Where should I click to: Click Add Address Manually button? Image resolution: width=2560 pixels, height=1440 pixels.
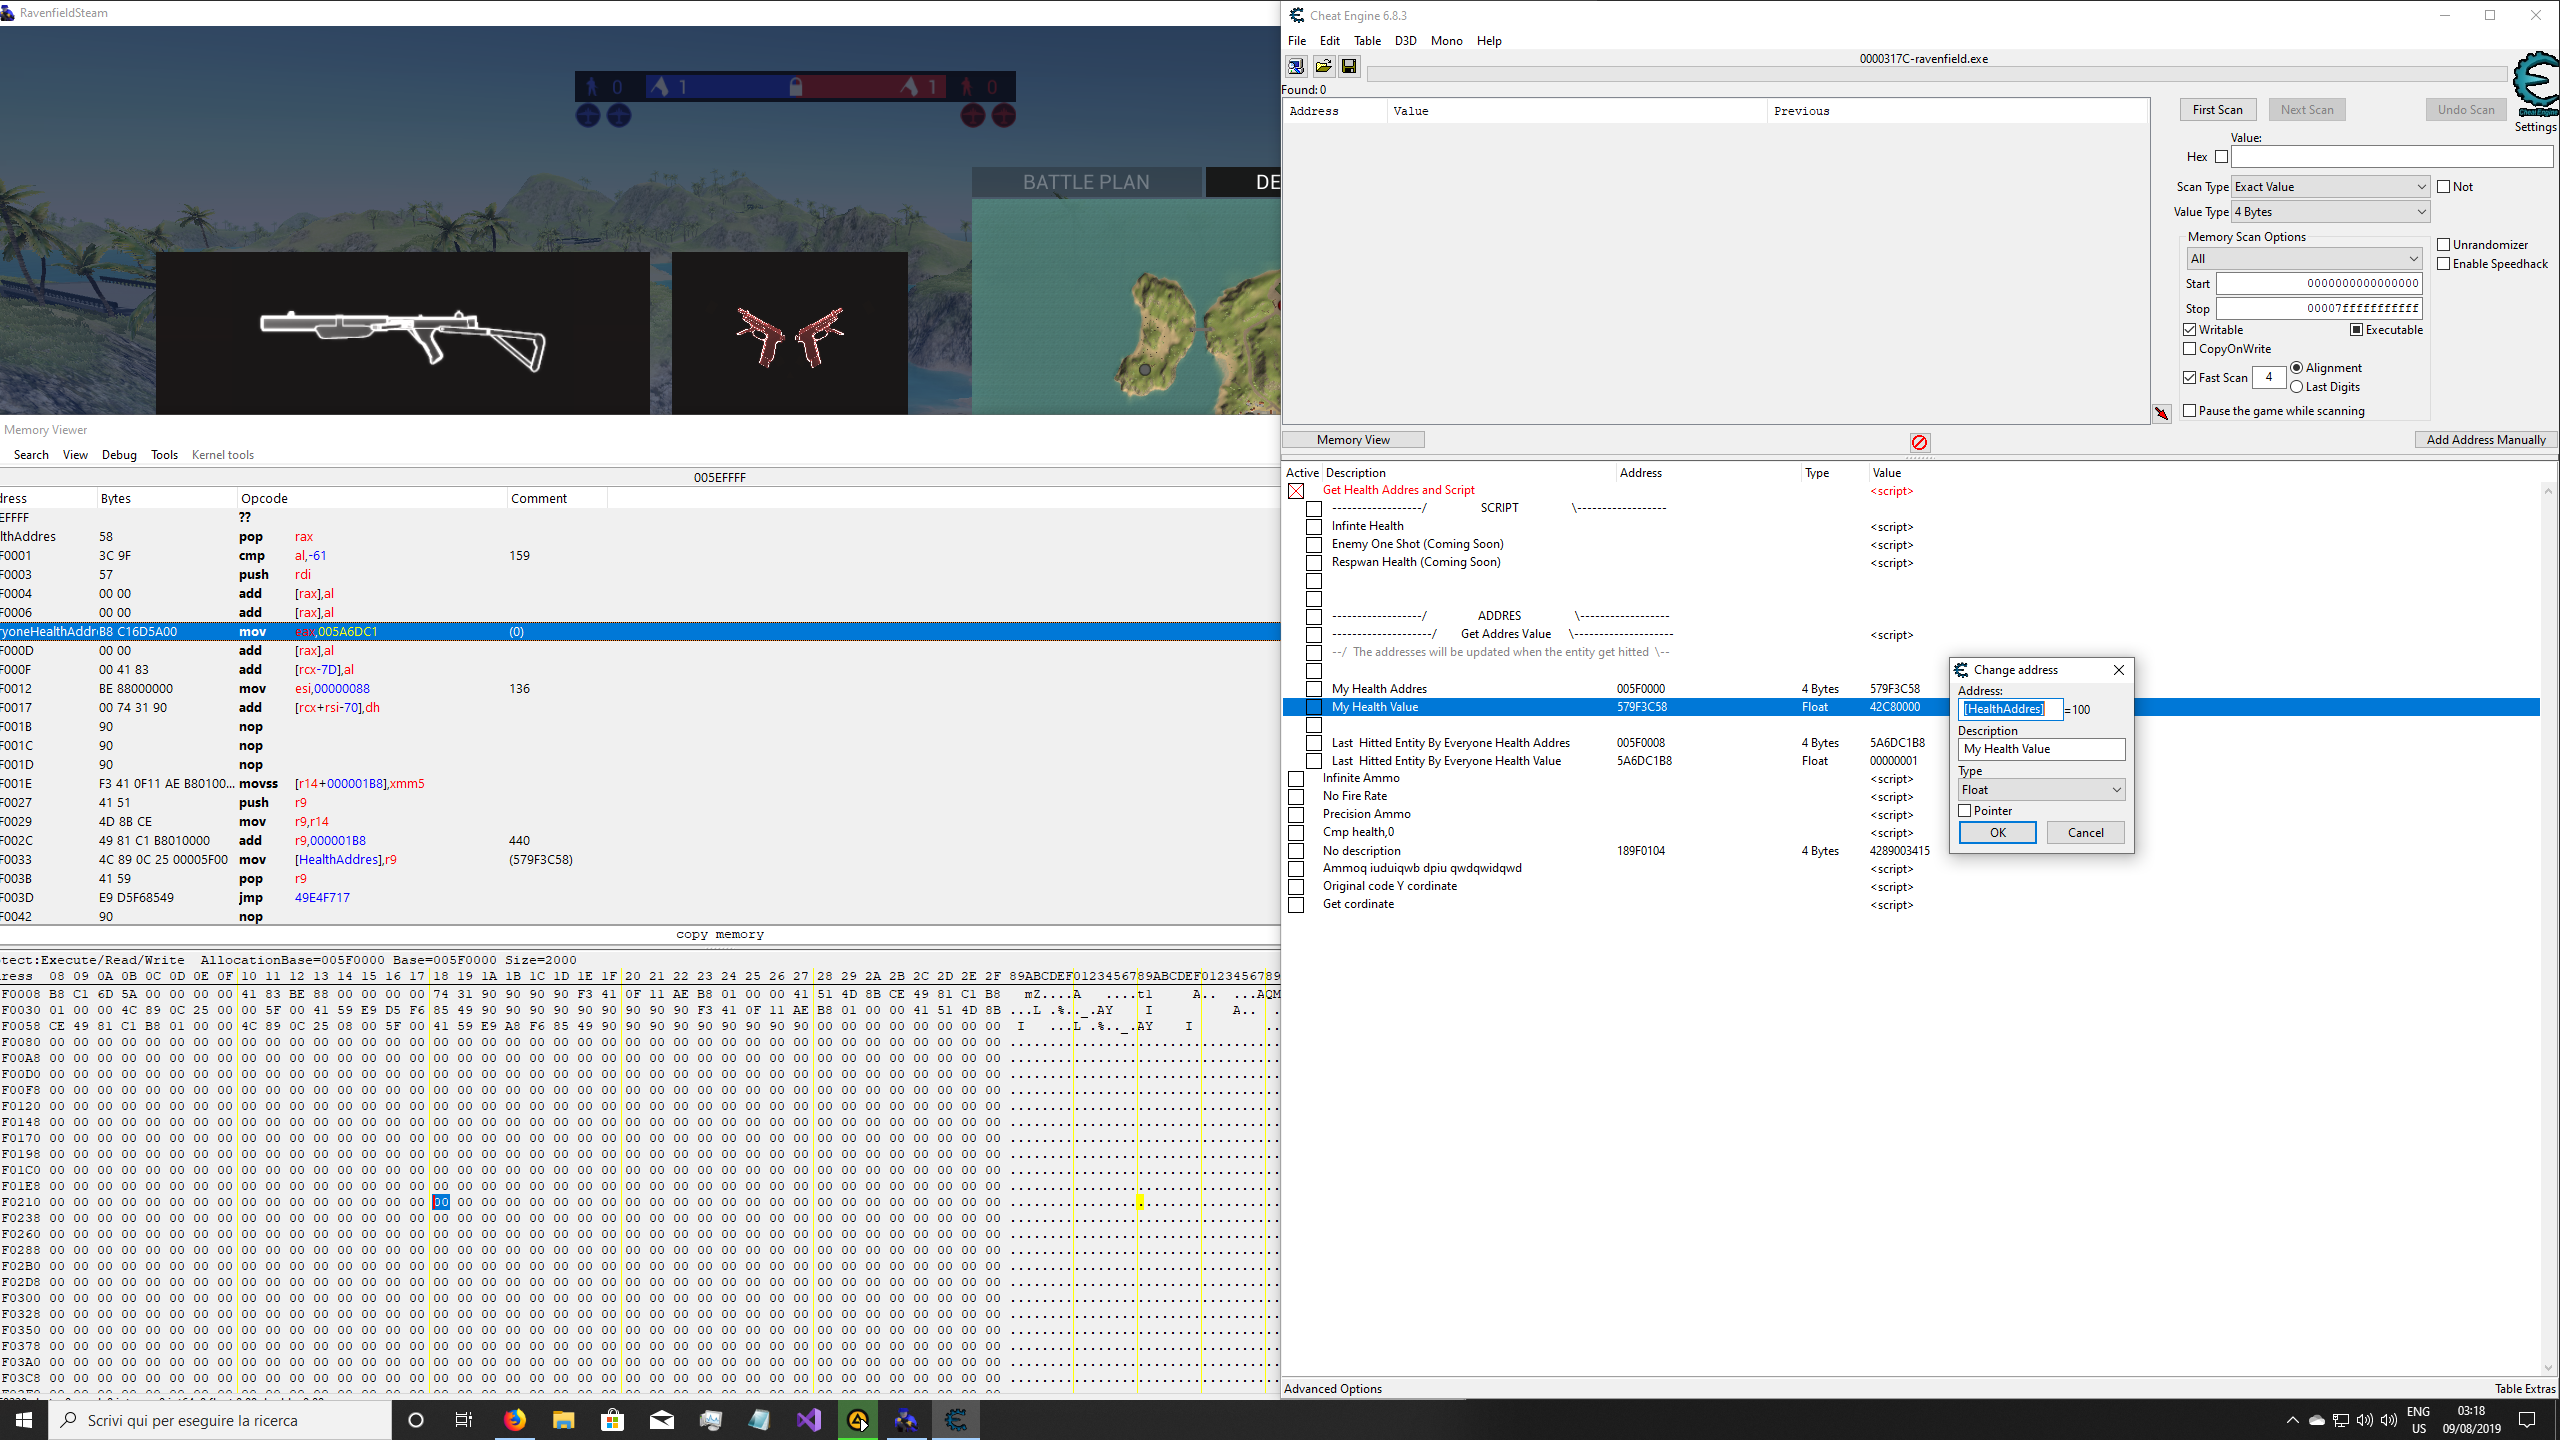point(2485,440)
